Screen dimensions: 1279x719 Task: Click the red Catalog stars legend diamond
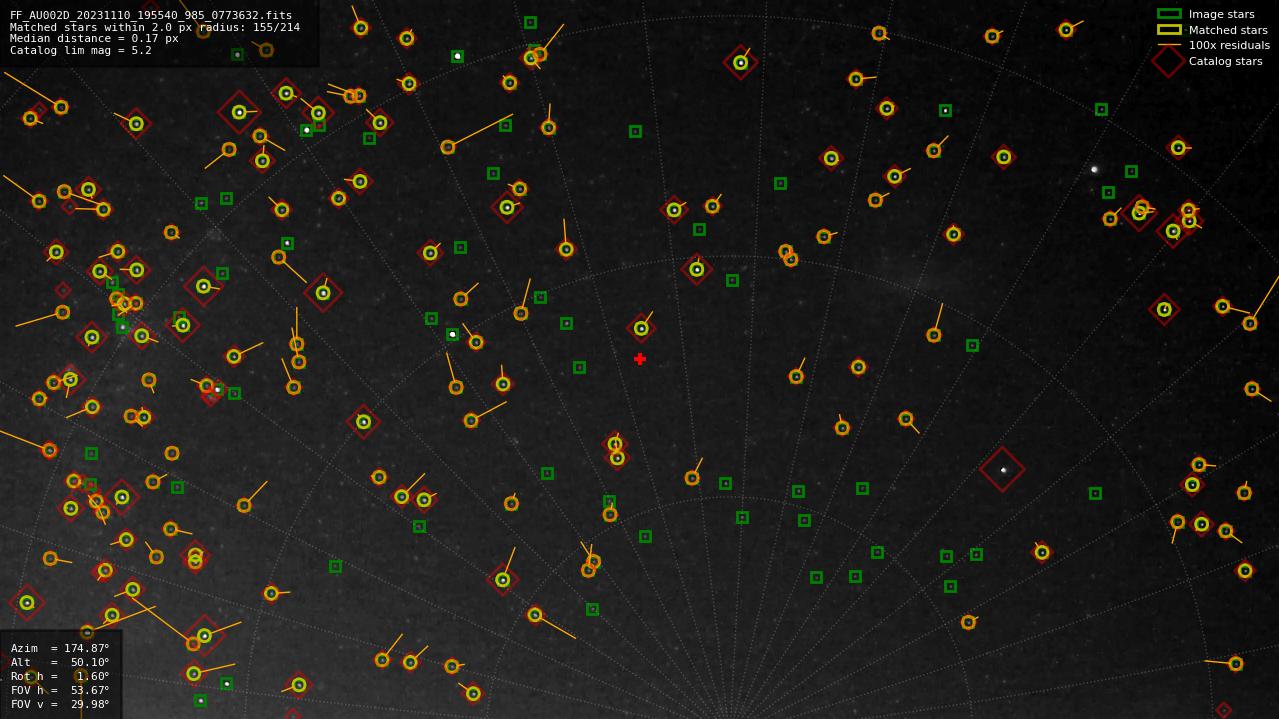[1169, 61]
